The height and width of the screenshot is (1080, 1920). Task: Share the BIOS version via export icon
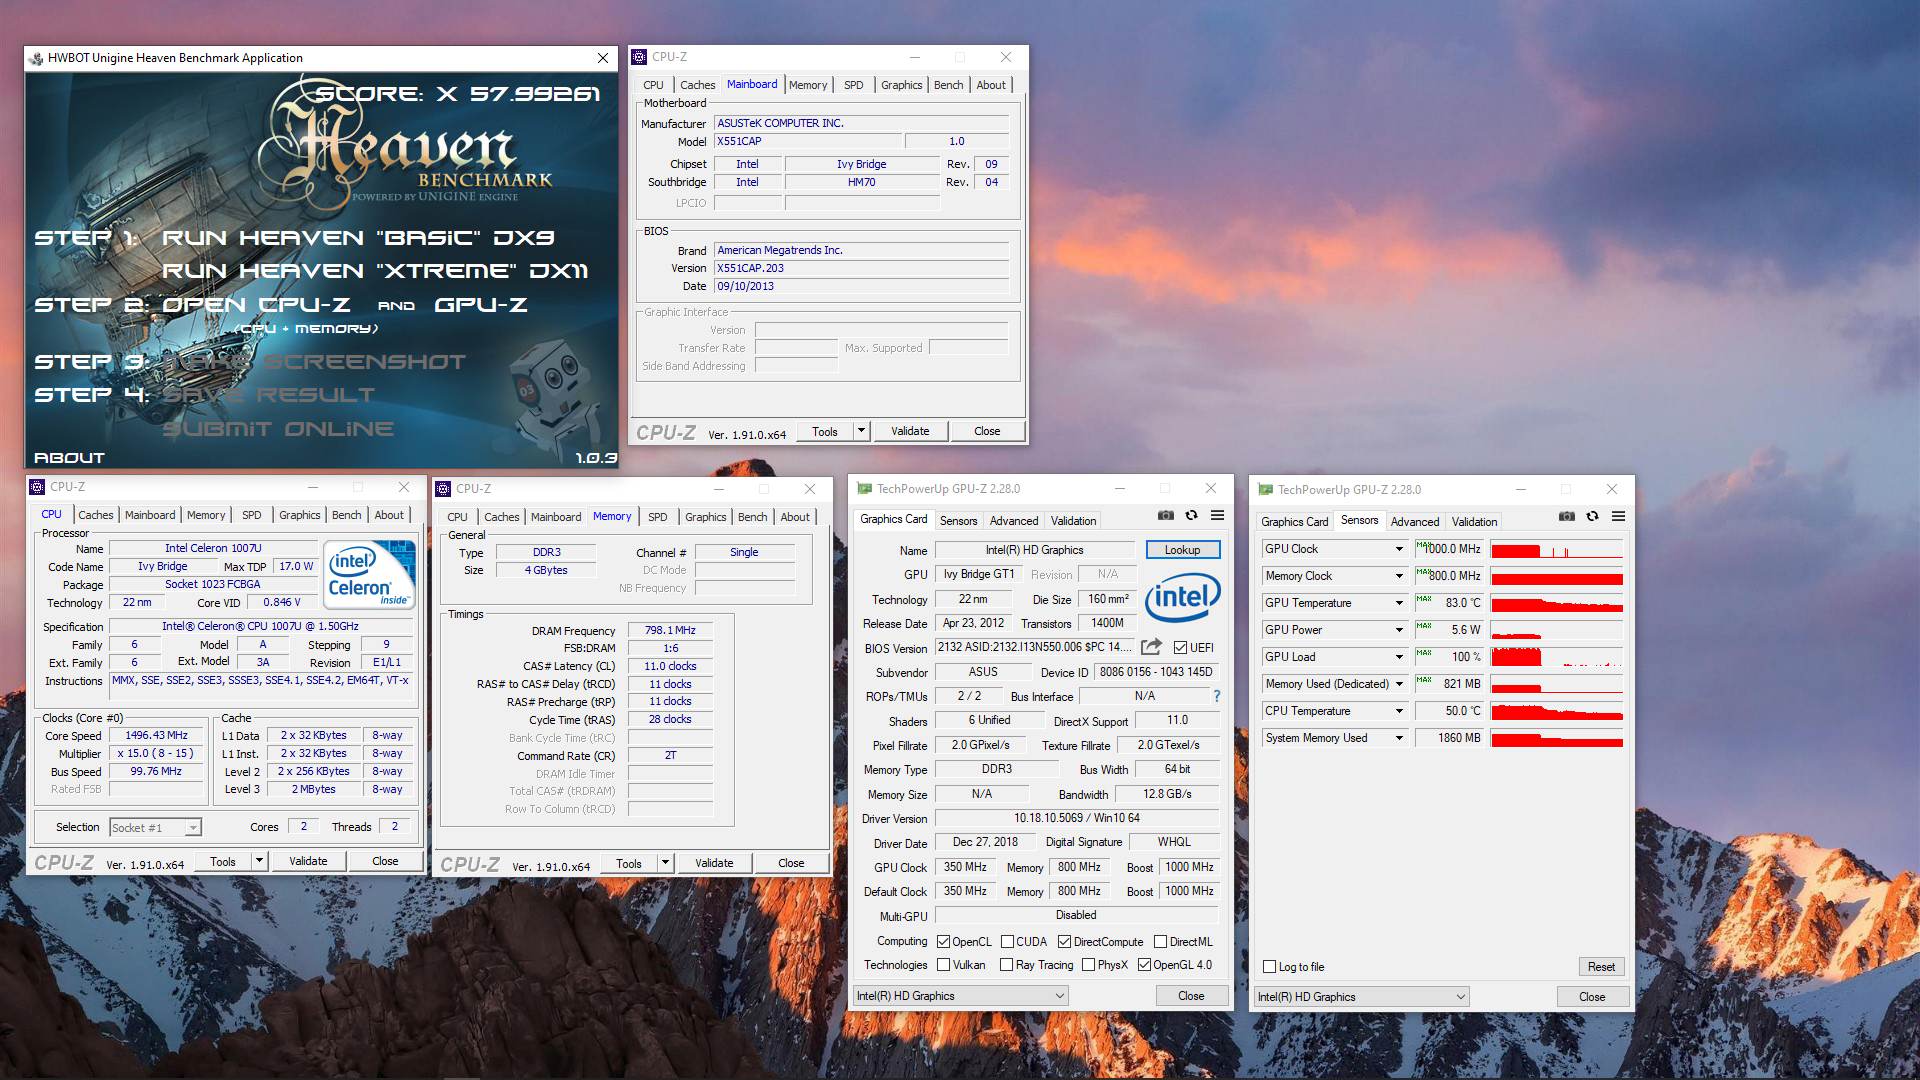coord(1151,647)
